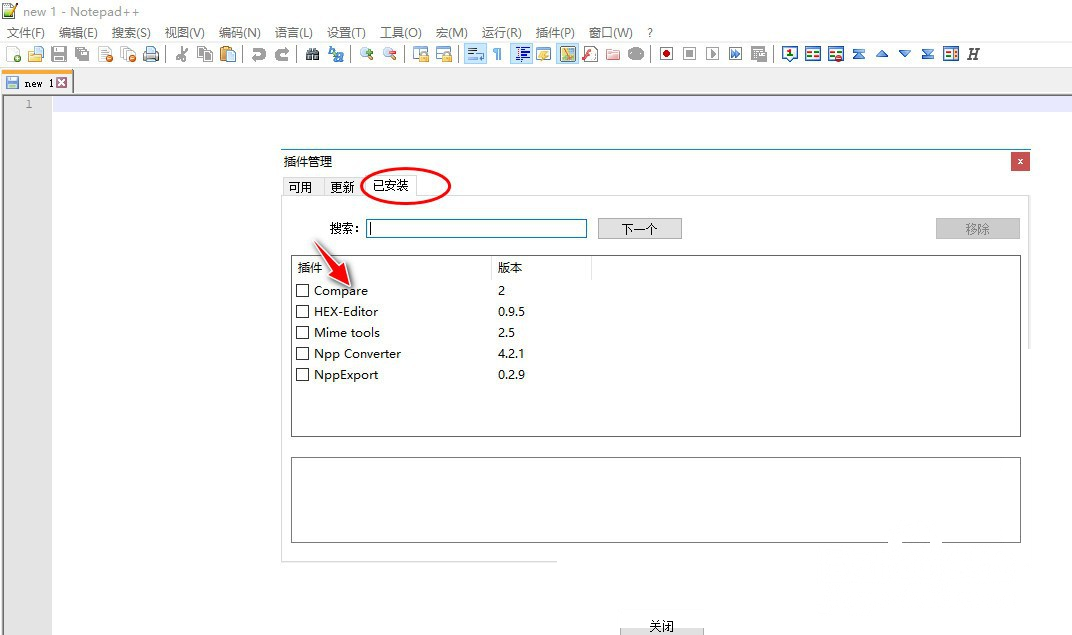Check the Npp Converter plugin checkbox
The height and width of the screenshot is (635, 1072).
[x=302, y=354]
